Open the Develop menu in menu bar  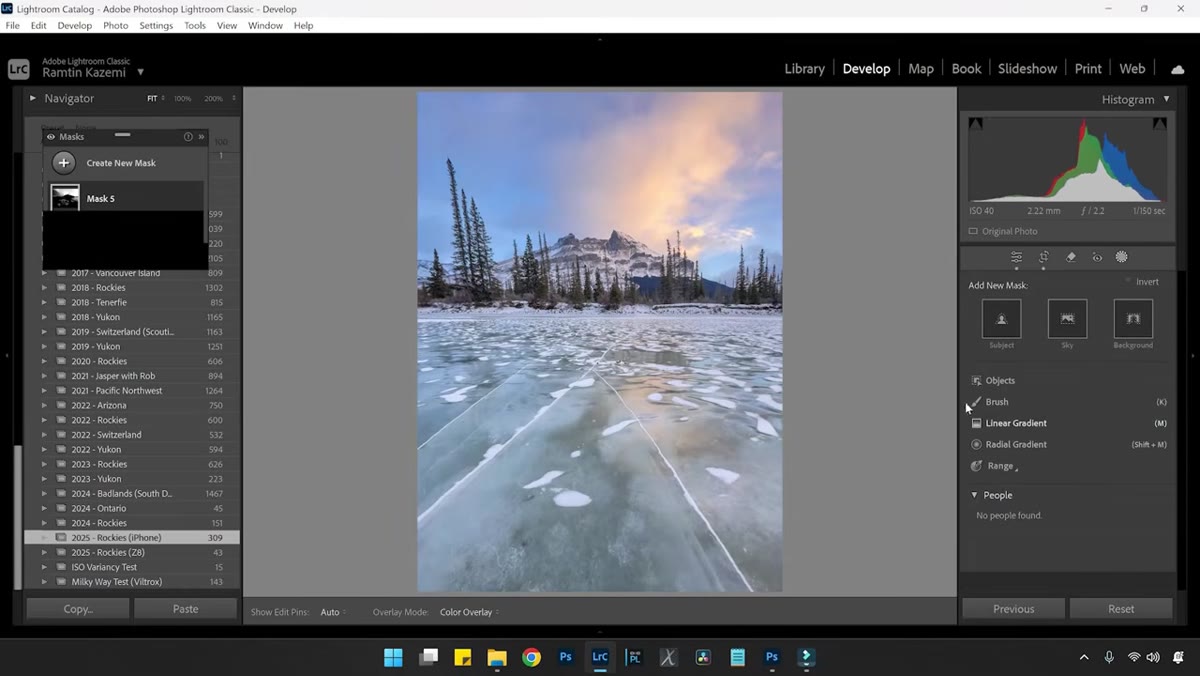75,26
